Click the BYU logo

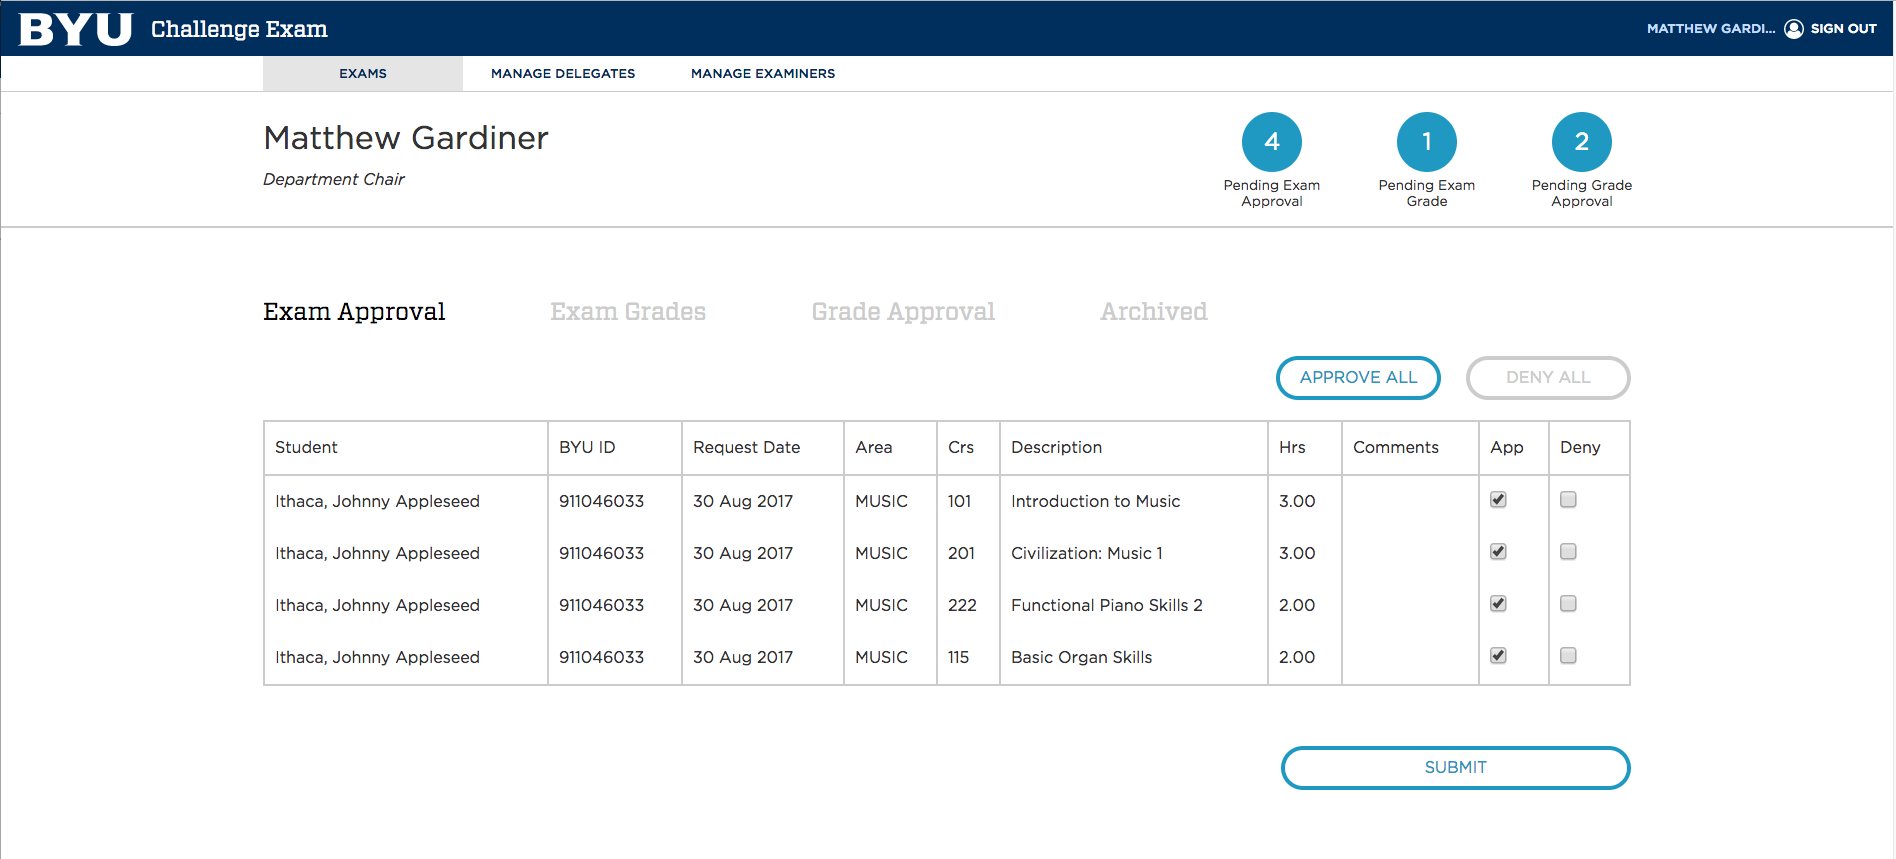click(x=75, y=29)
